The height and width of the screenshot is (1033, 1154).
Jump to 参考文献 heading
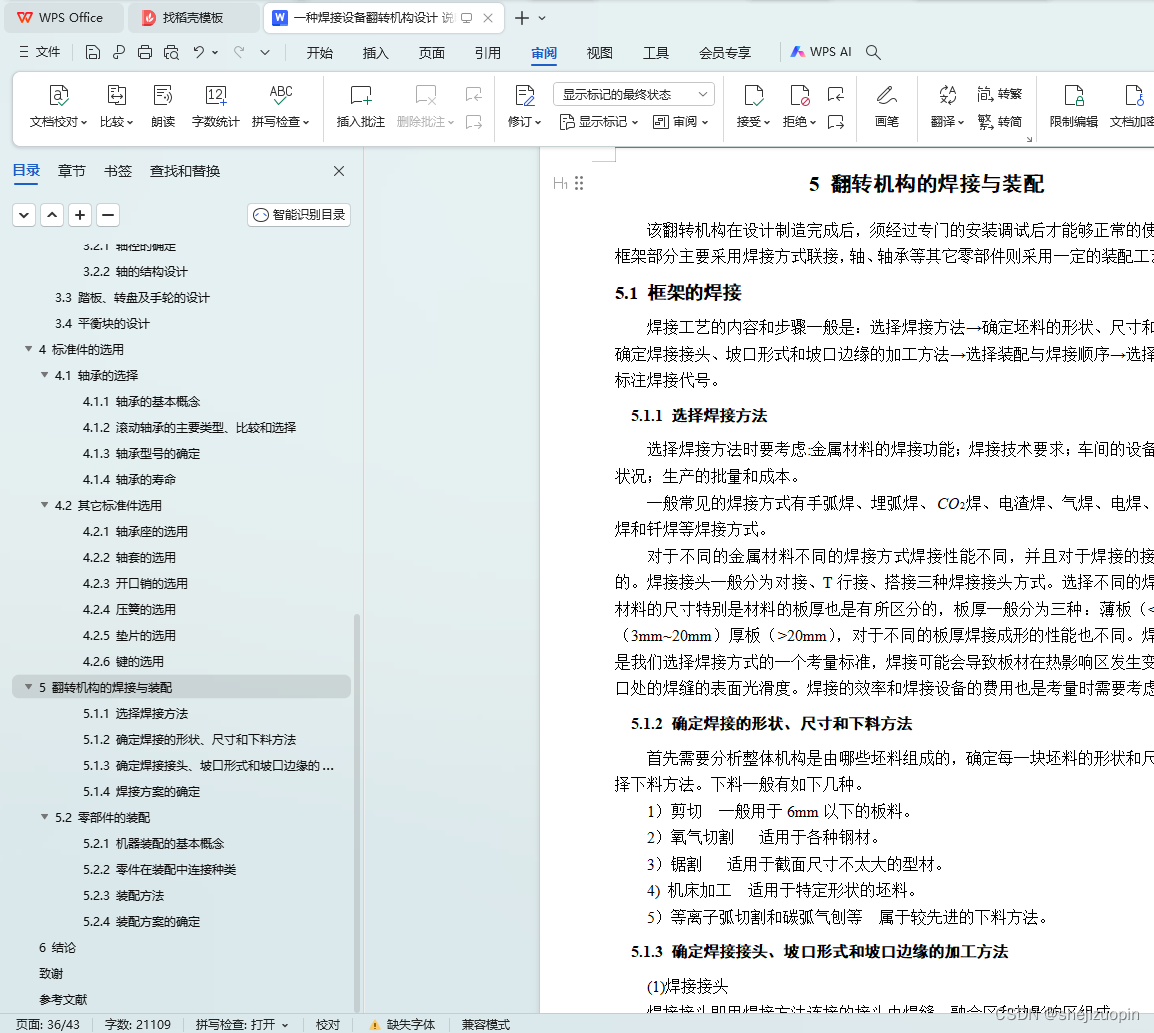click(63, 999)
